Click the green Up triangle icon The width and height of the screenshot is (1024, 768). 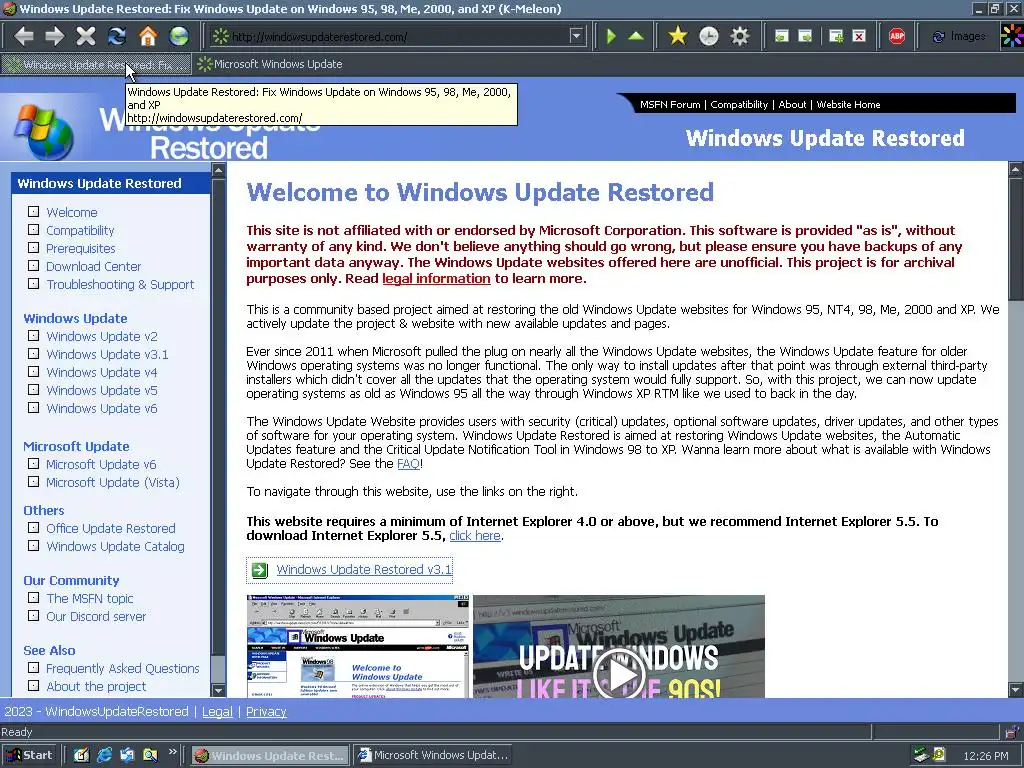click(636, 36)
